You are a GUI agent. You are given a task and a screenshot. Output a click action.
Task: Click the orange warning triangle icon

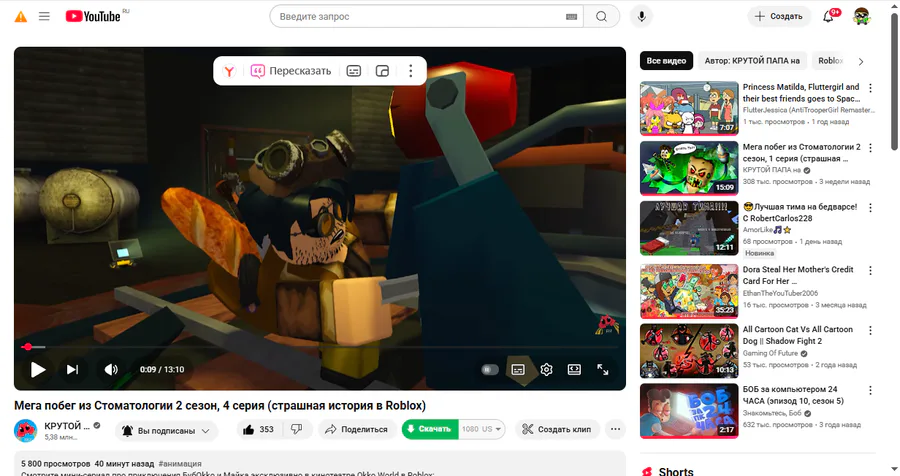tap(21, 17)
